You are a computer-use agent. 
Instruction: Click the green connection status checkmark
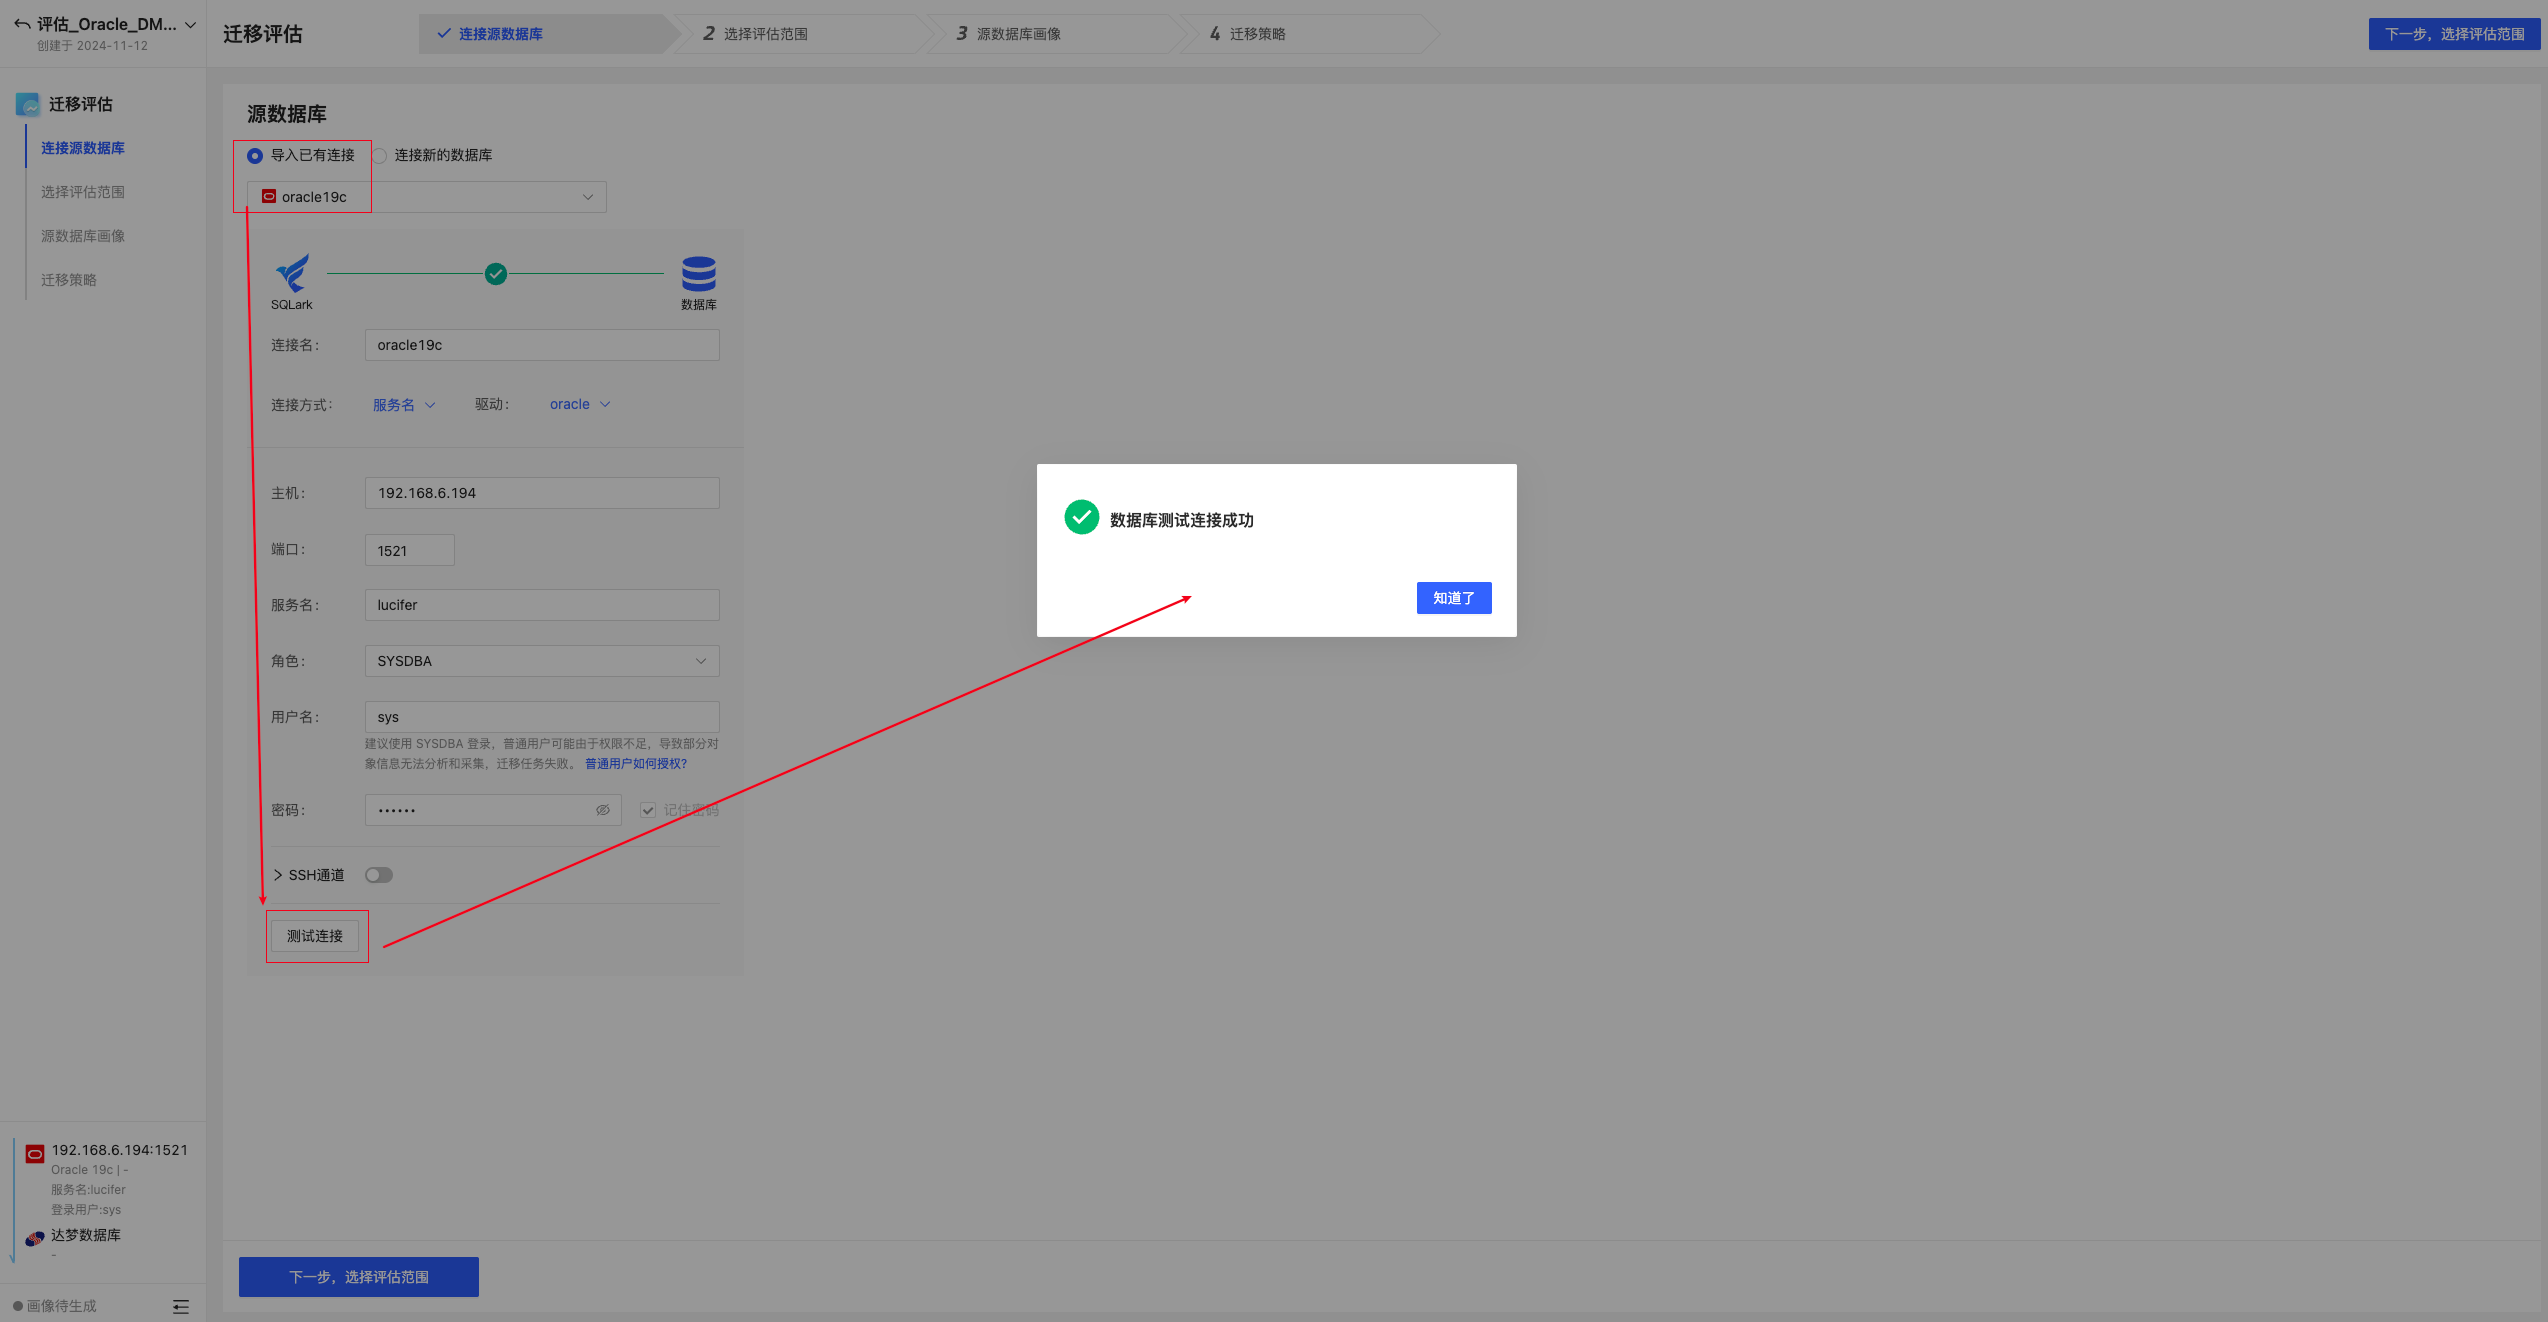coord(496,274)
